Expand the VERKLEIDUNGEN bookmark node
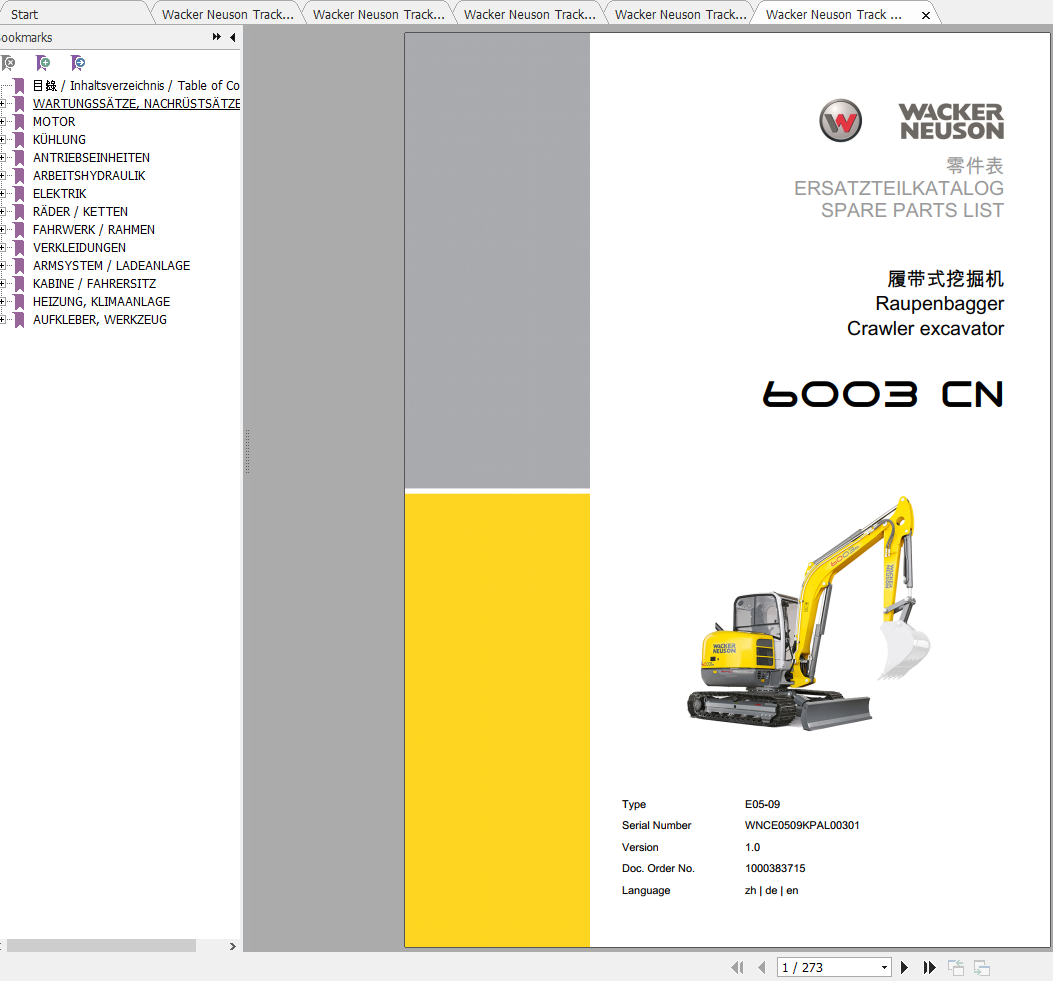 (3, 248)
